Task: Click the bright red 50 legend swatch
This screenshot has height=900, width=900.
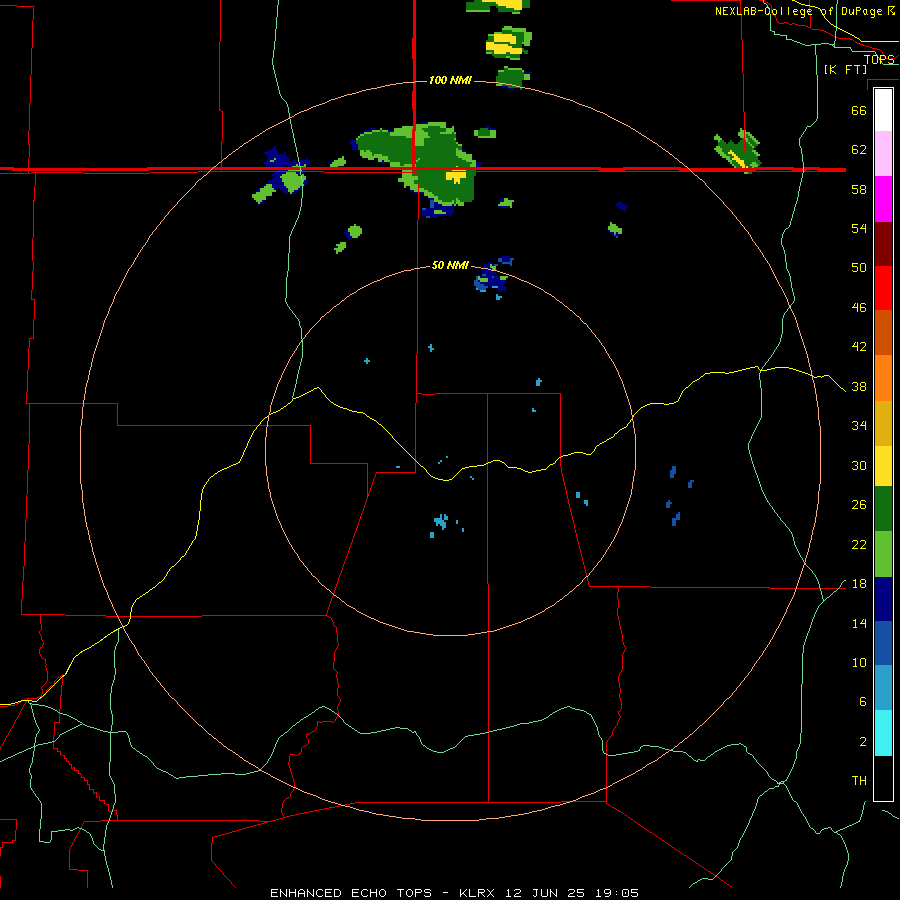Action: [883, 288]
